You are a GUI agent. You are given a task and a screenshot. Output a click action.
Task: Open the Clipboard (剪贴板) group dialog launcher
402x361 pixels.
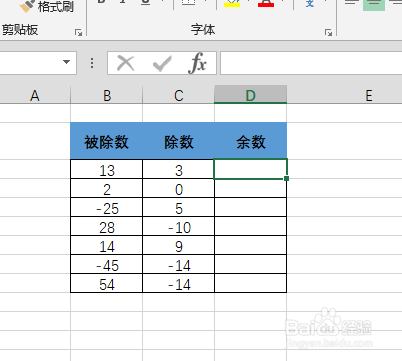(x=79, y=32)
